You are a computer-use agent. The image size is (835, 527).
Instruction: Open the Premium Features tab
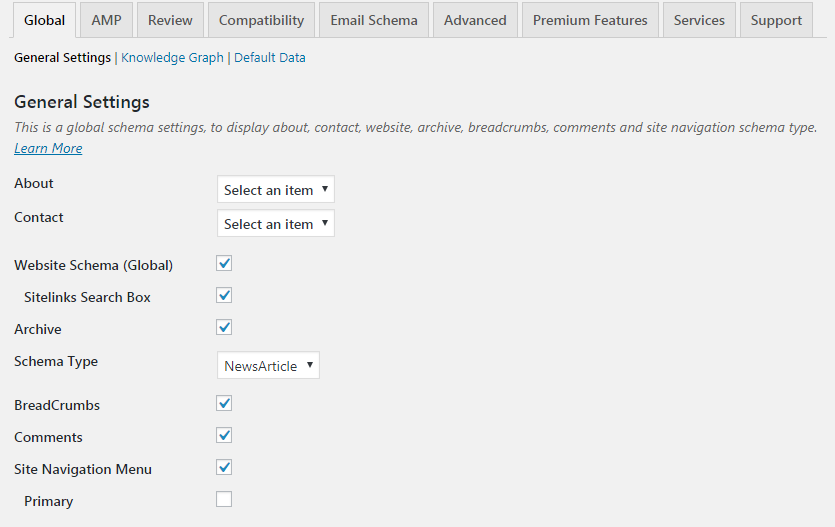point(590,20)
